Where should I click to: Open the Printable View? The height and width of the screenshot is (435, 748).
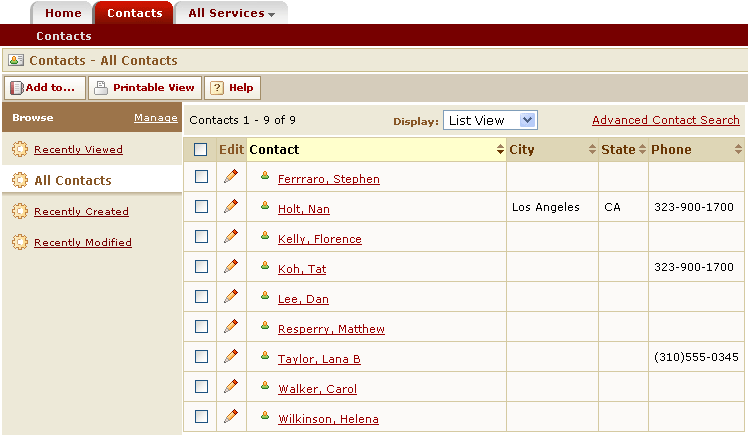[x=145, y=88]
